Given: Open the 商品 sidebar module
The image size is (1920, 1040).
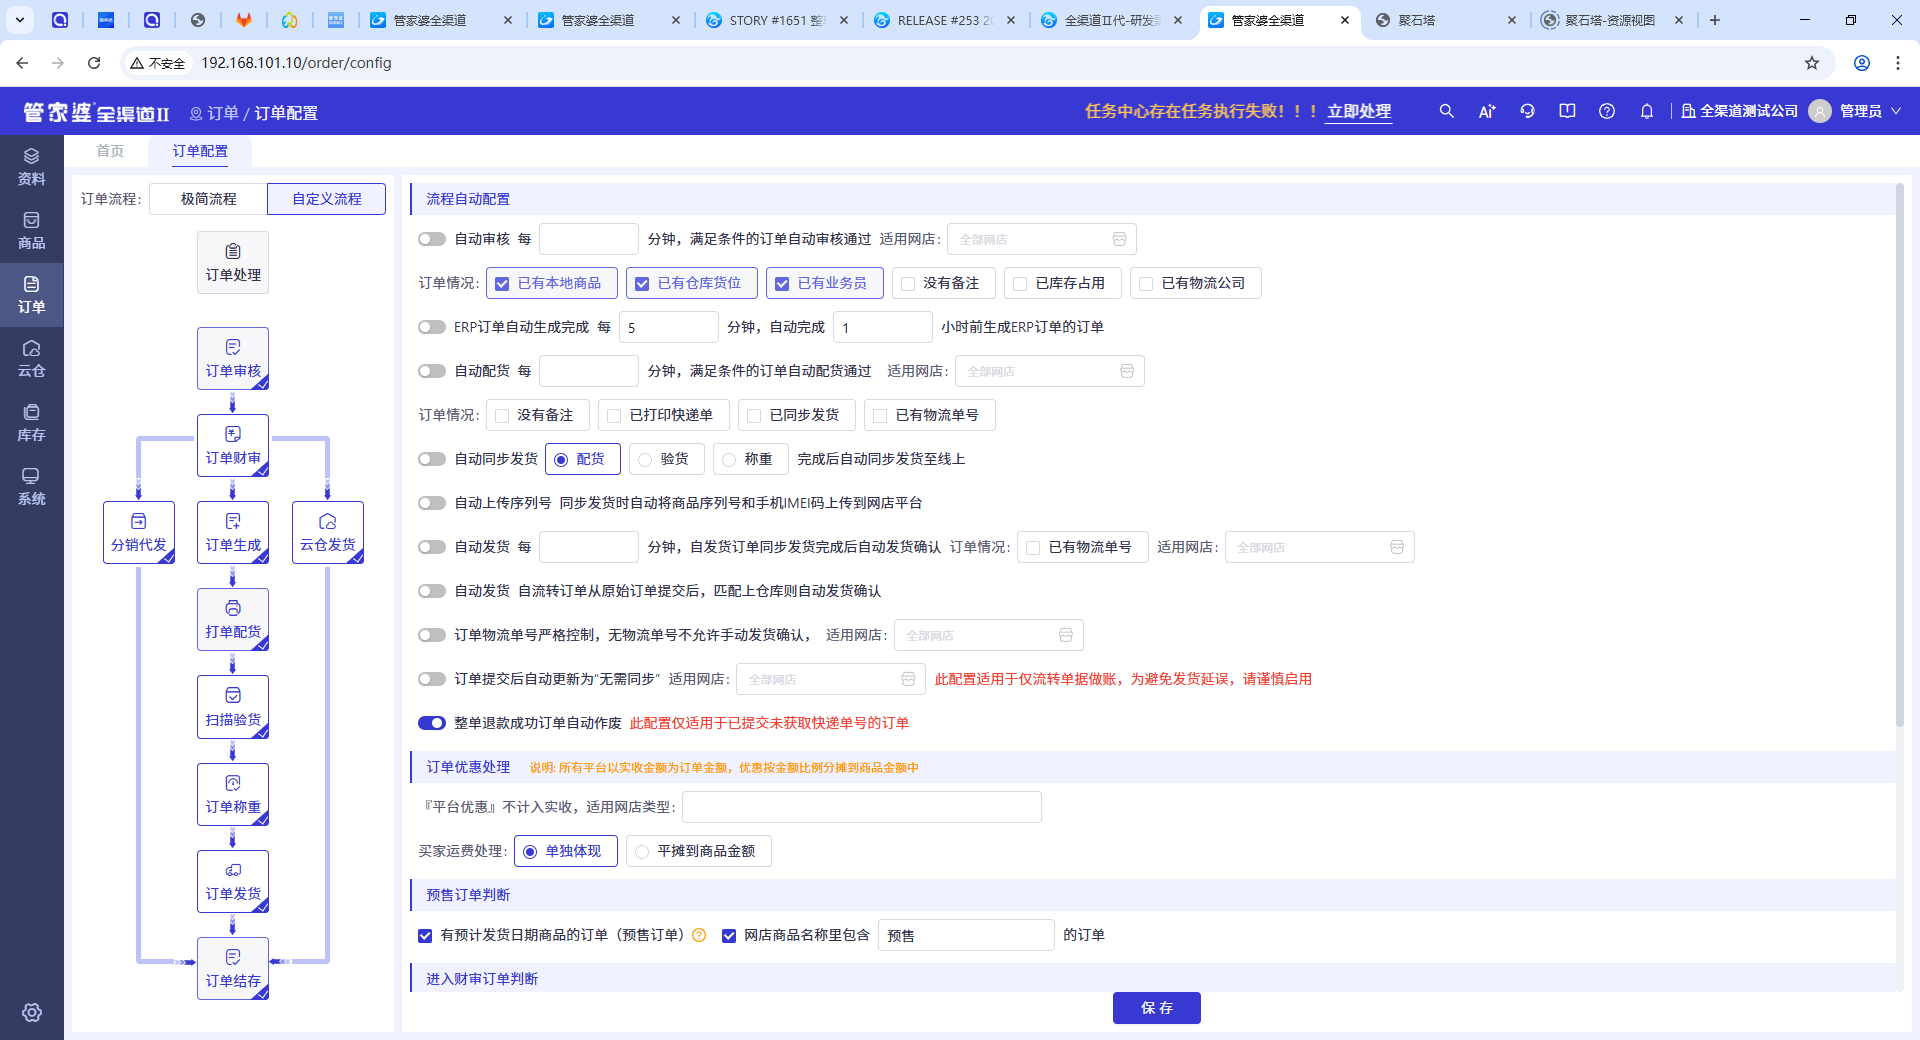Looking at the screenshot, I should [31, 231].
